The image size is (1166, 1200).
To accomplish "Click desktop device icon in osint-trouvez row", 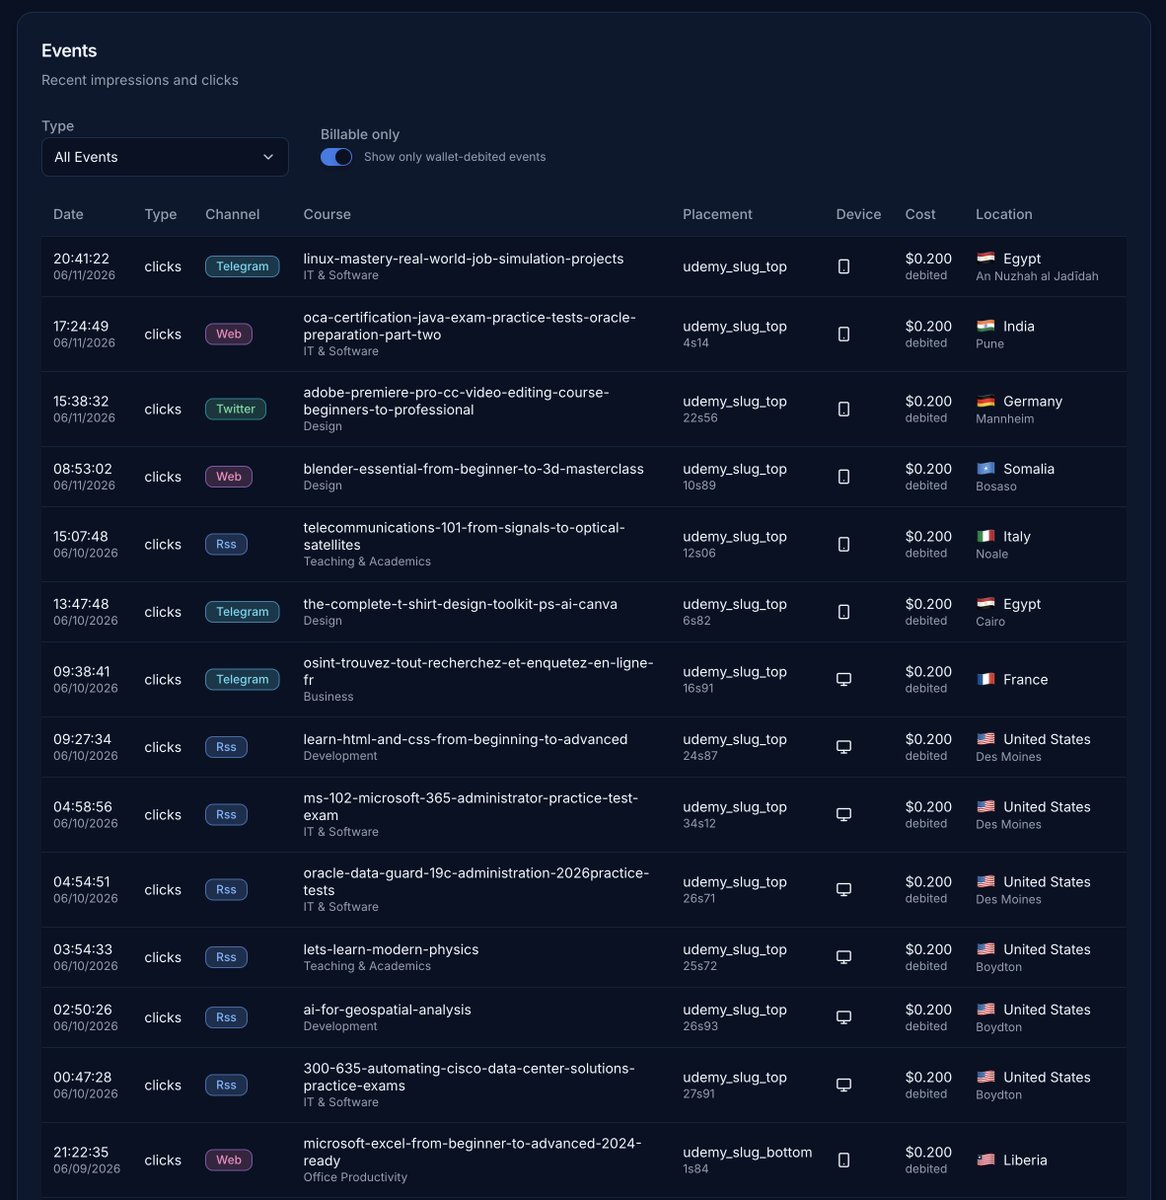I will coord(844,679).
